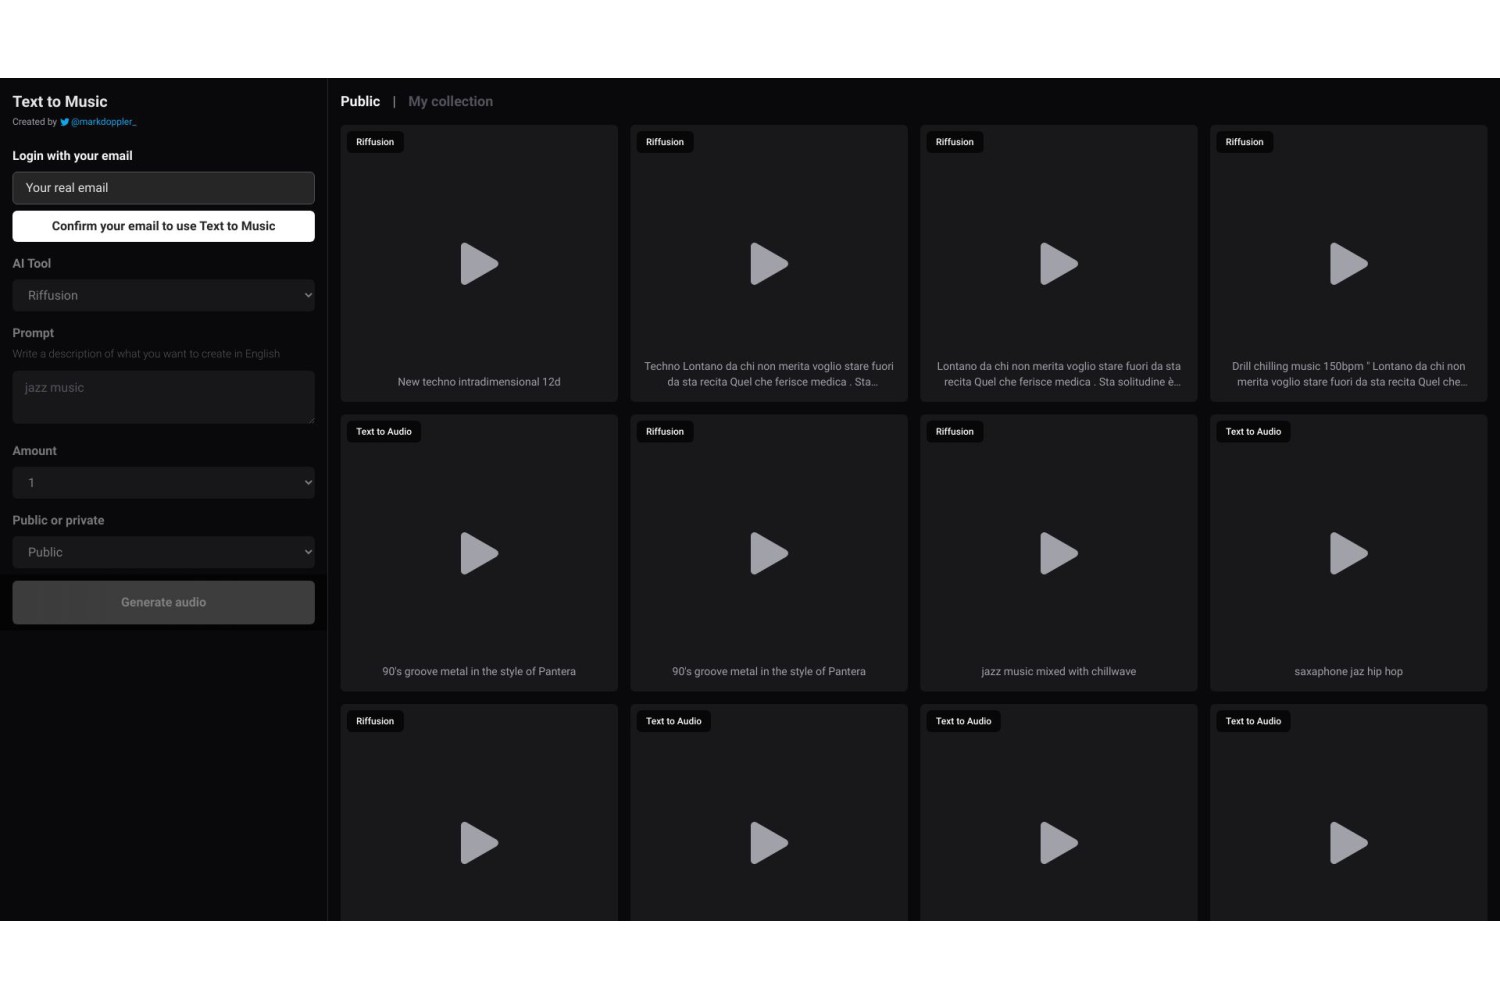Click the Twitter bird icon beside @markdoppler_
The height and width of the screenshot is (1000, 1500).
coord(64,122)
